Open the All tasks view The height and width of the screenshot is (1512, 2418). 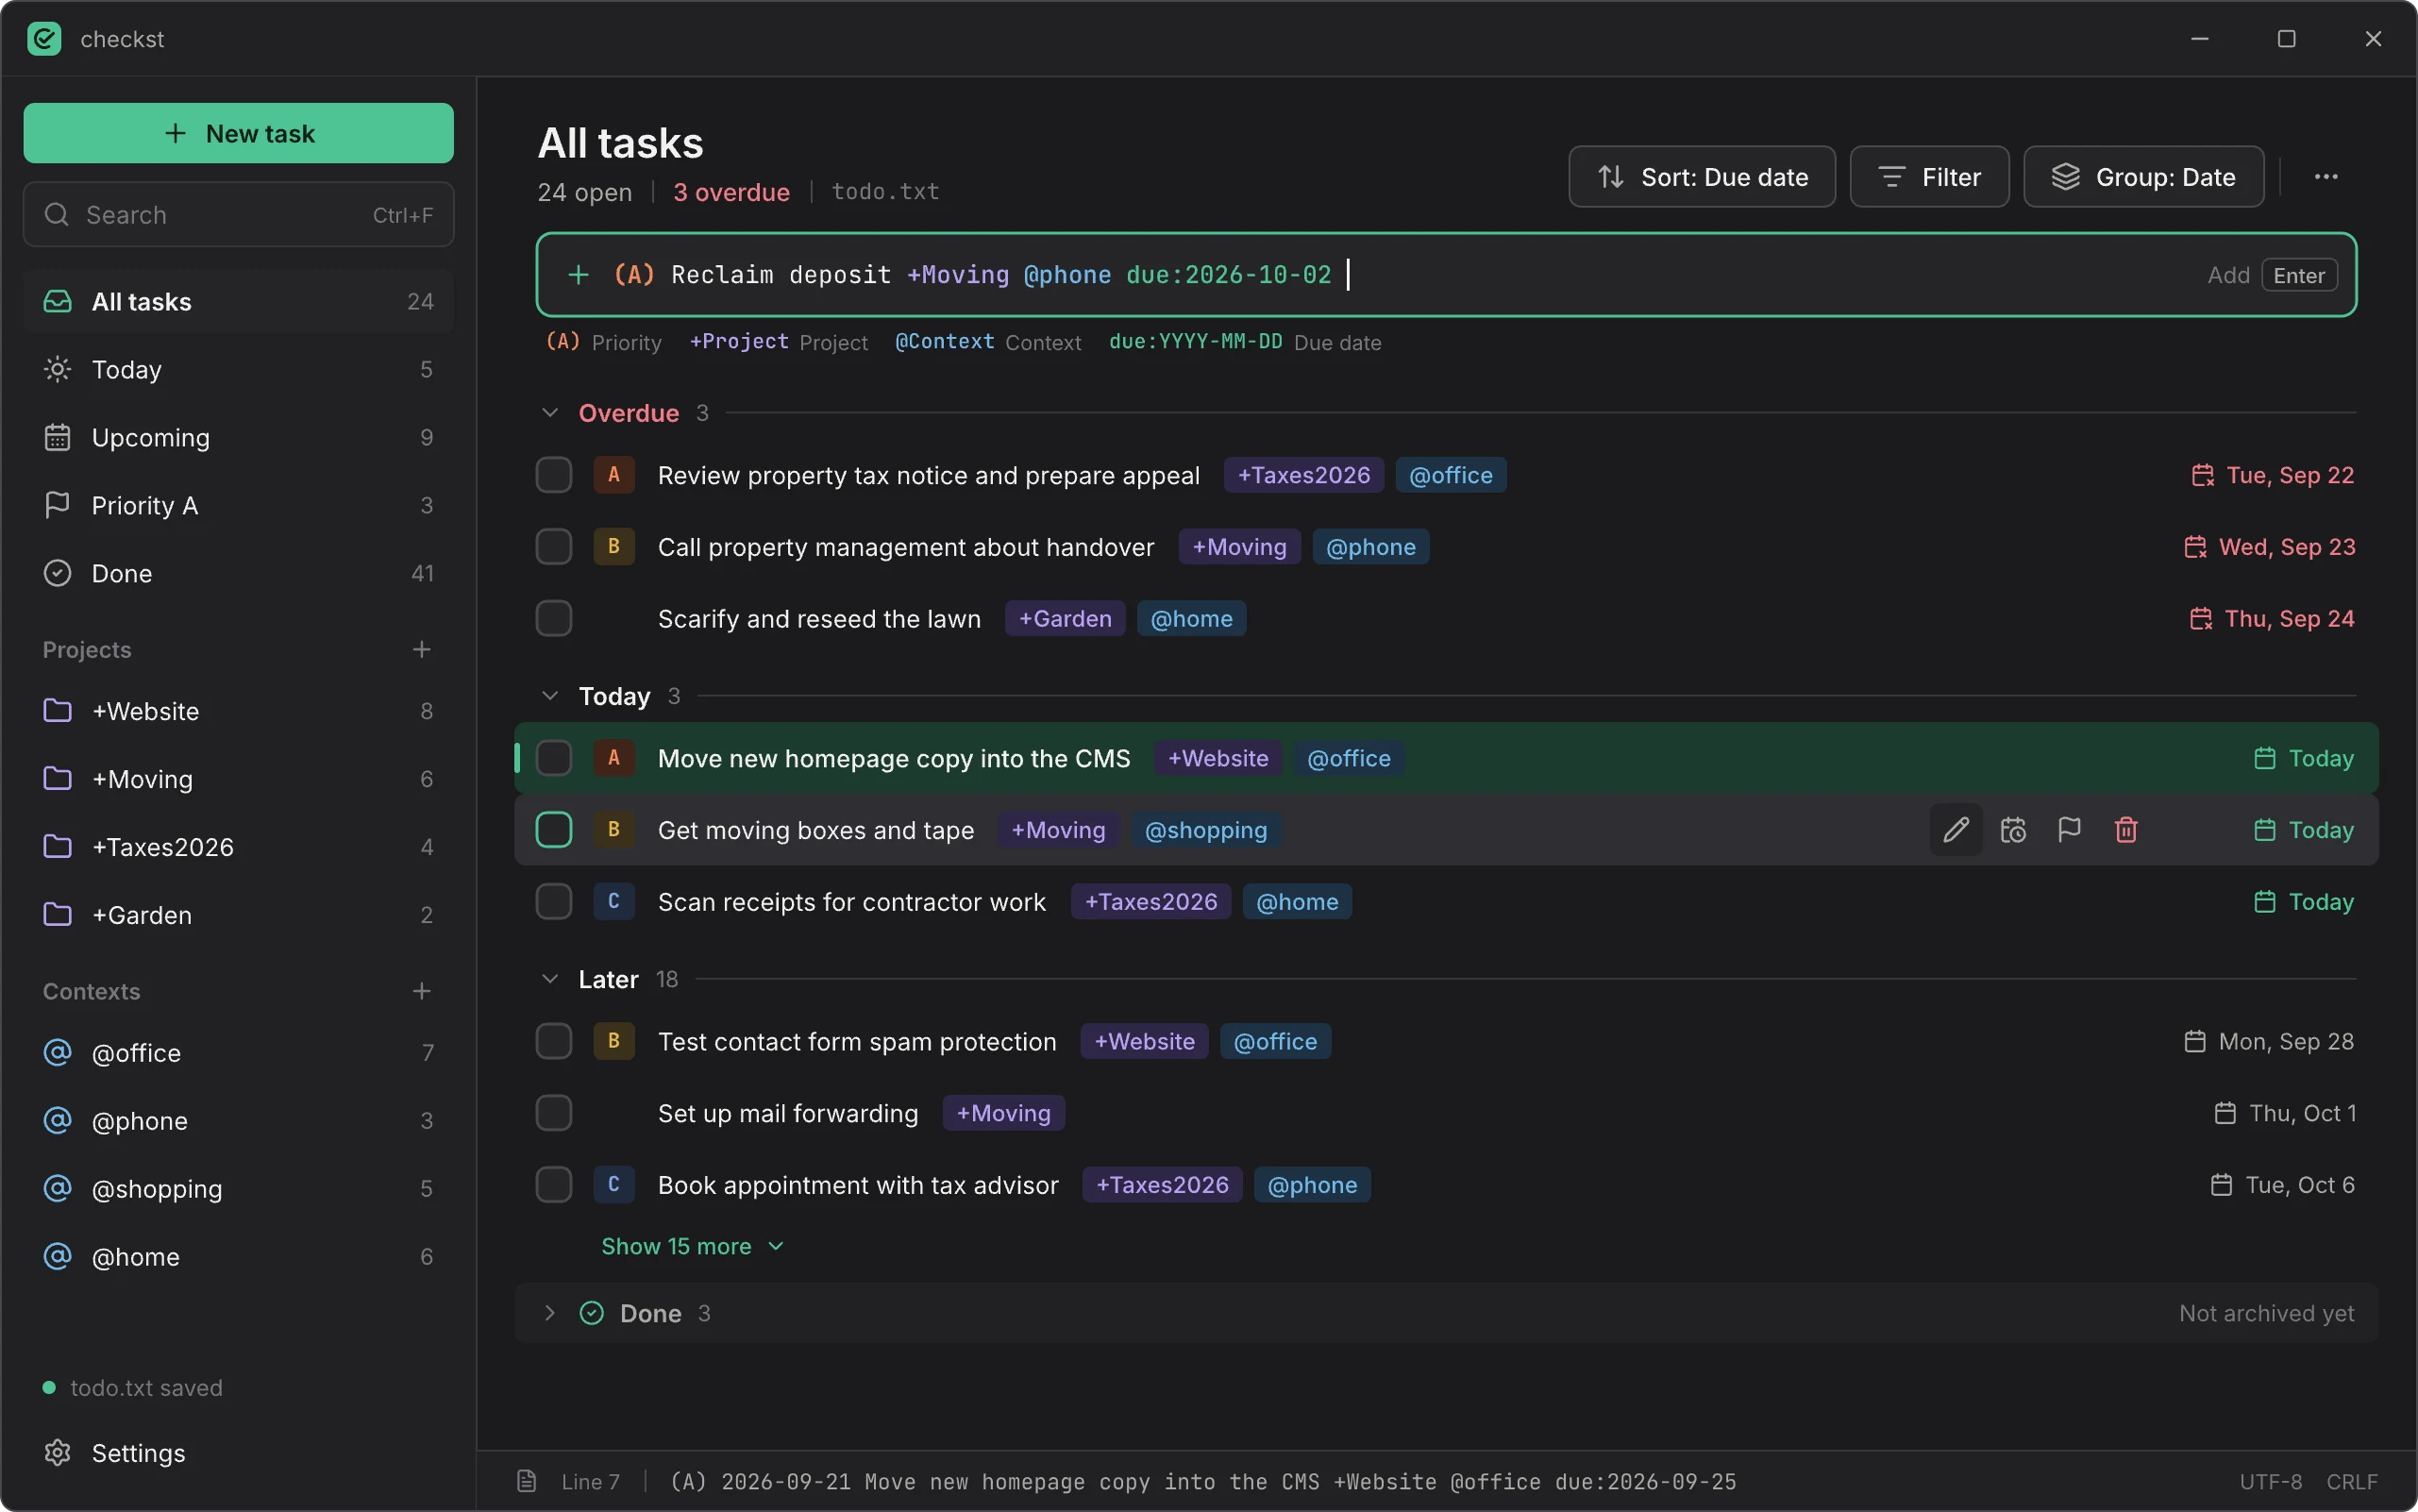tap(238, 302)
